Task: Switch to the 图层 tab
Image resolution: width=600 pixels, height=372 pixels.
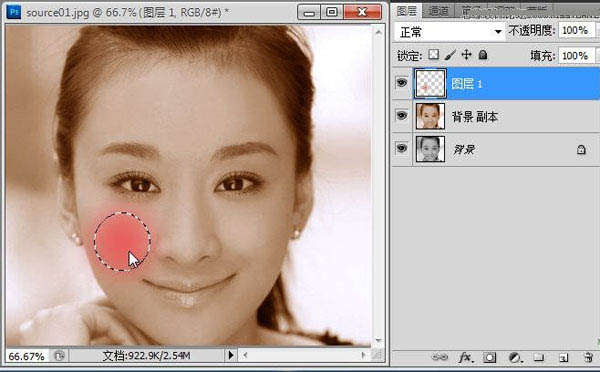Action: click(x=407, y=11)
